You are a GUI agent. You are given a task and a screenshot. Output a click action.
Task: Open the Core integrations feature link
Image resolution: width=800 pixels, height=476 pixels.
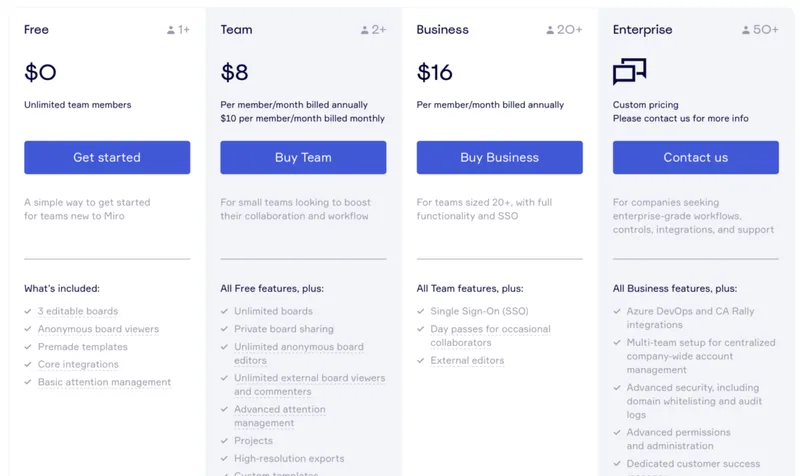[78, 365]
